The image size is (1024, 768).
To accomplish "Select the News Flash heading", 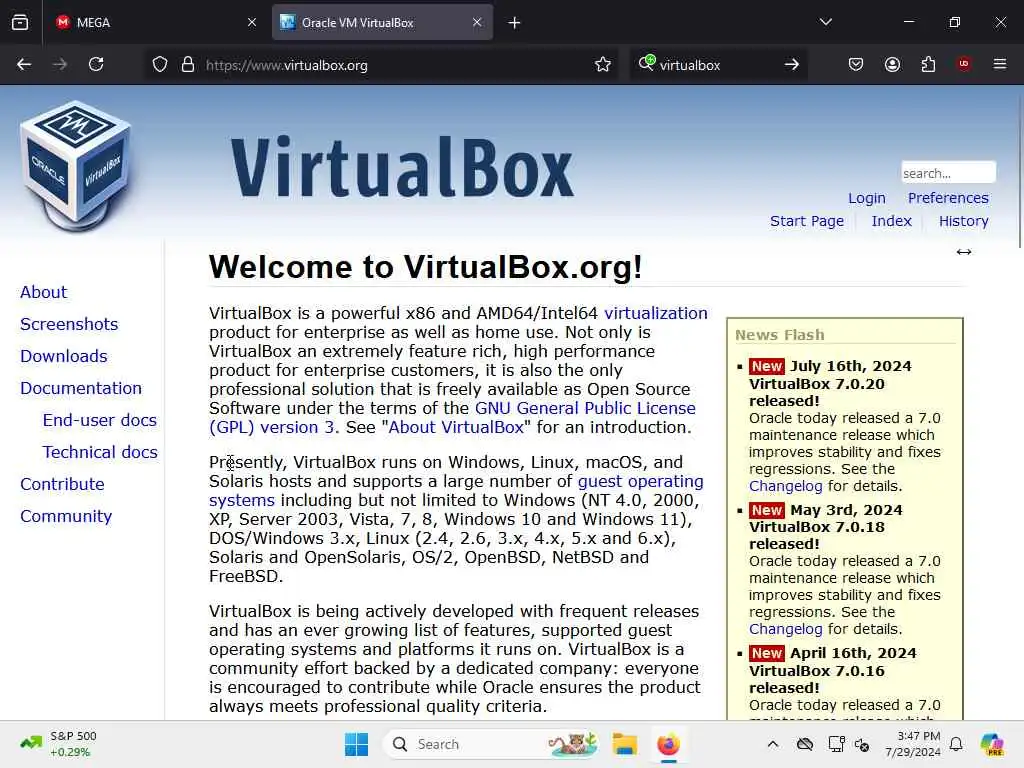I will 780,335.
